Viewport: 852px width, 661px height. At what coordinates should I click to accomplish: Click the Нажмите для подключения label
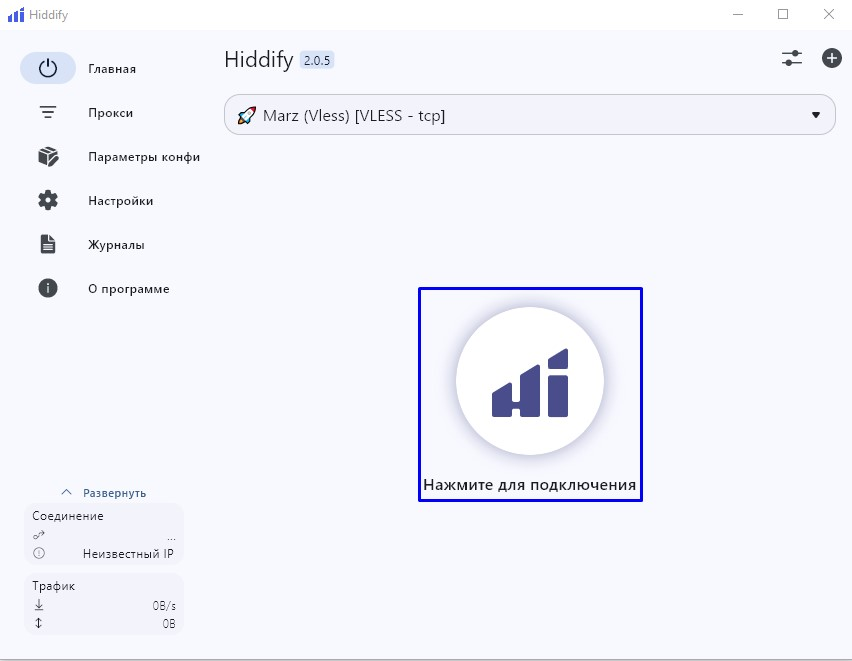529,486
